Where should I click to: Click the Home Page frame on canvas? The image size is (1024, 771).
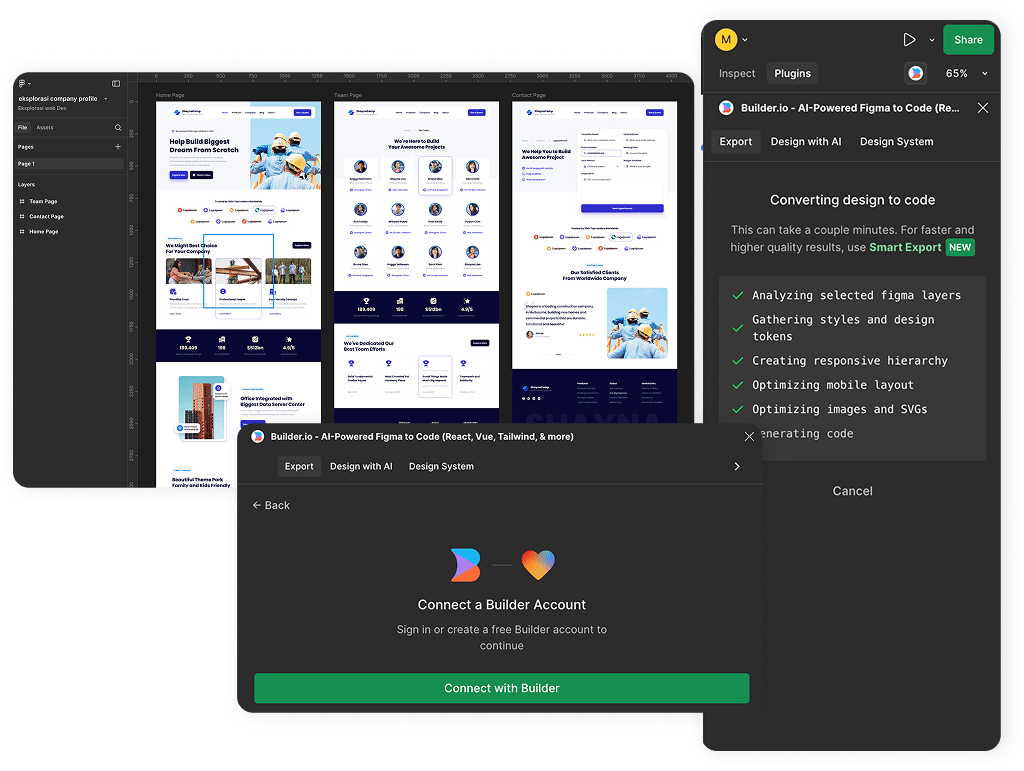point(238,294)
